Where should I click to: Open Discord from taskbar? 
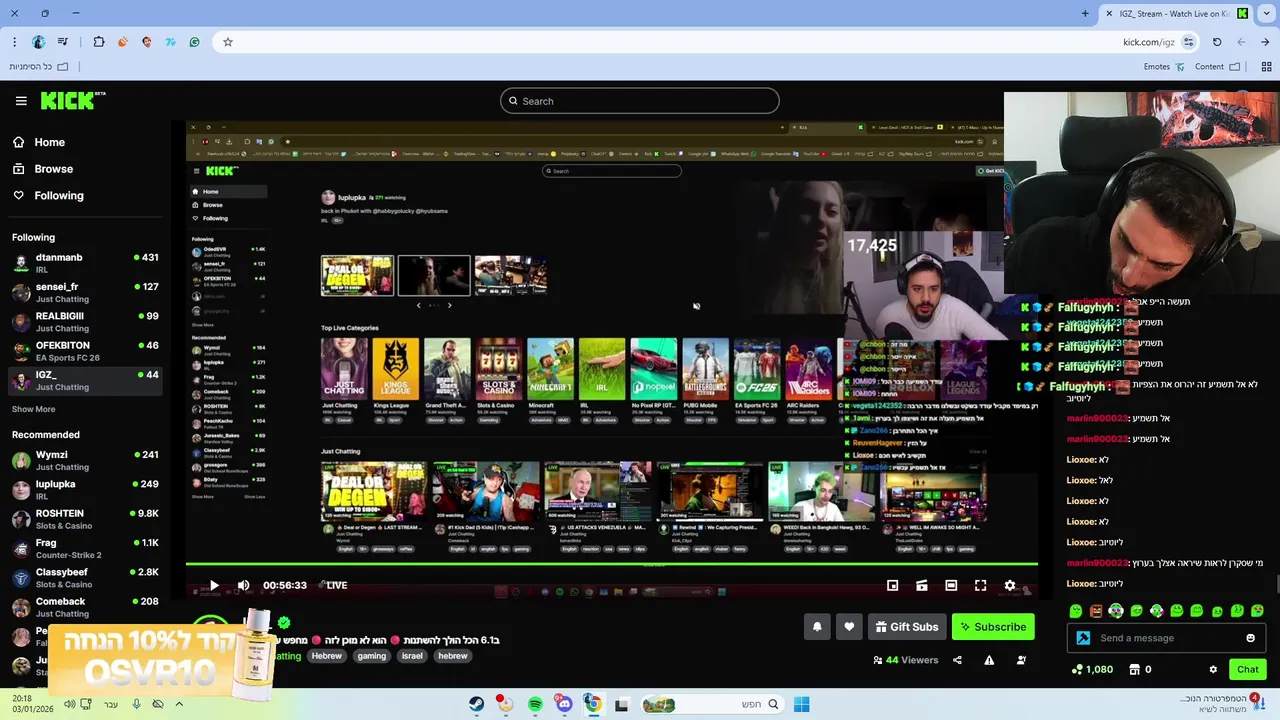(564, 704)
